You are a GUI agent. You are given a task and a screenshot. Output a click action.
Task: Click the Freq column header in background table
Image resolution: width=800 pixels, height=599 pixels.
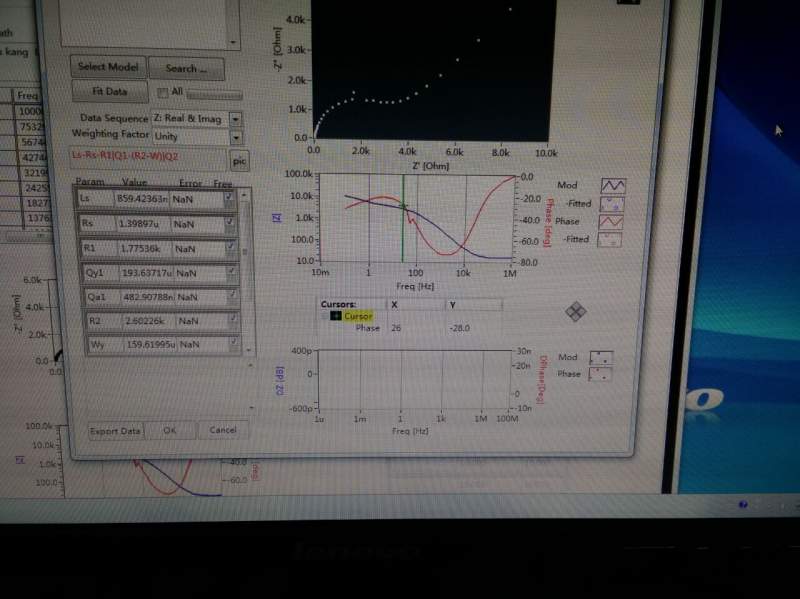click(x=26, y=95)
